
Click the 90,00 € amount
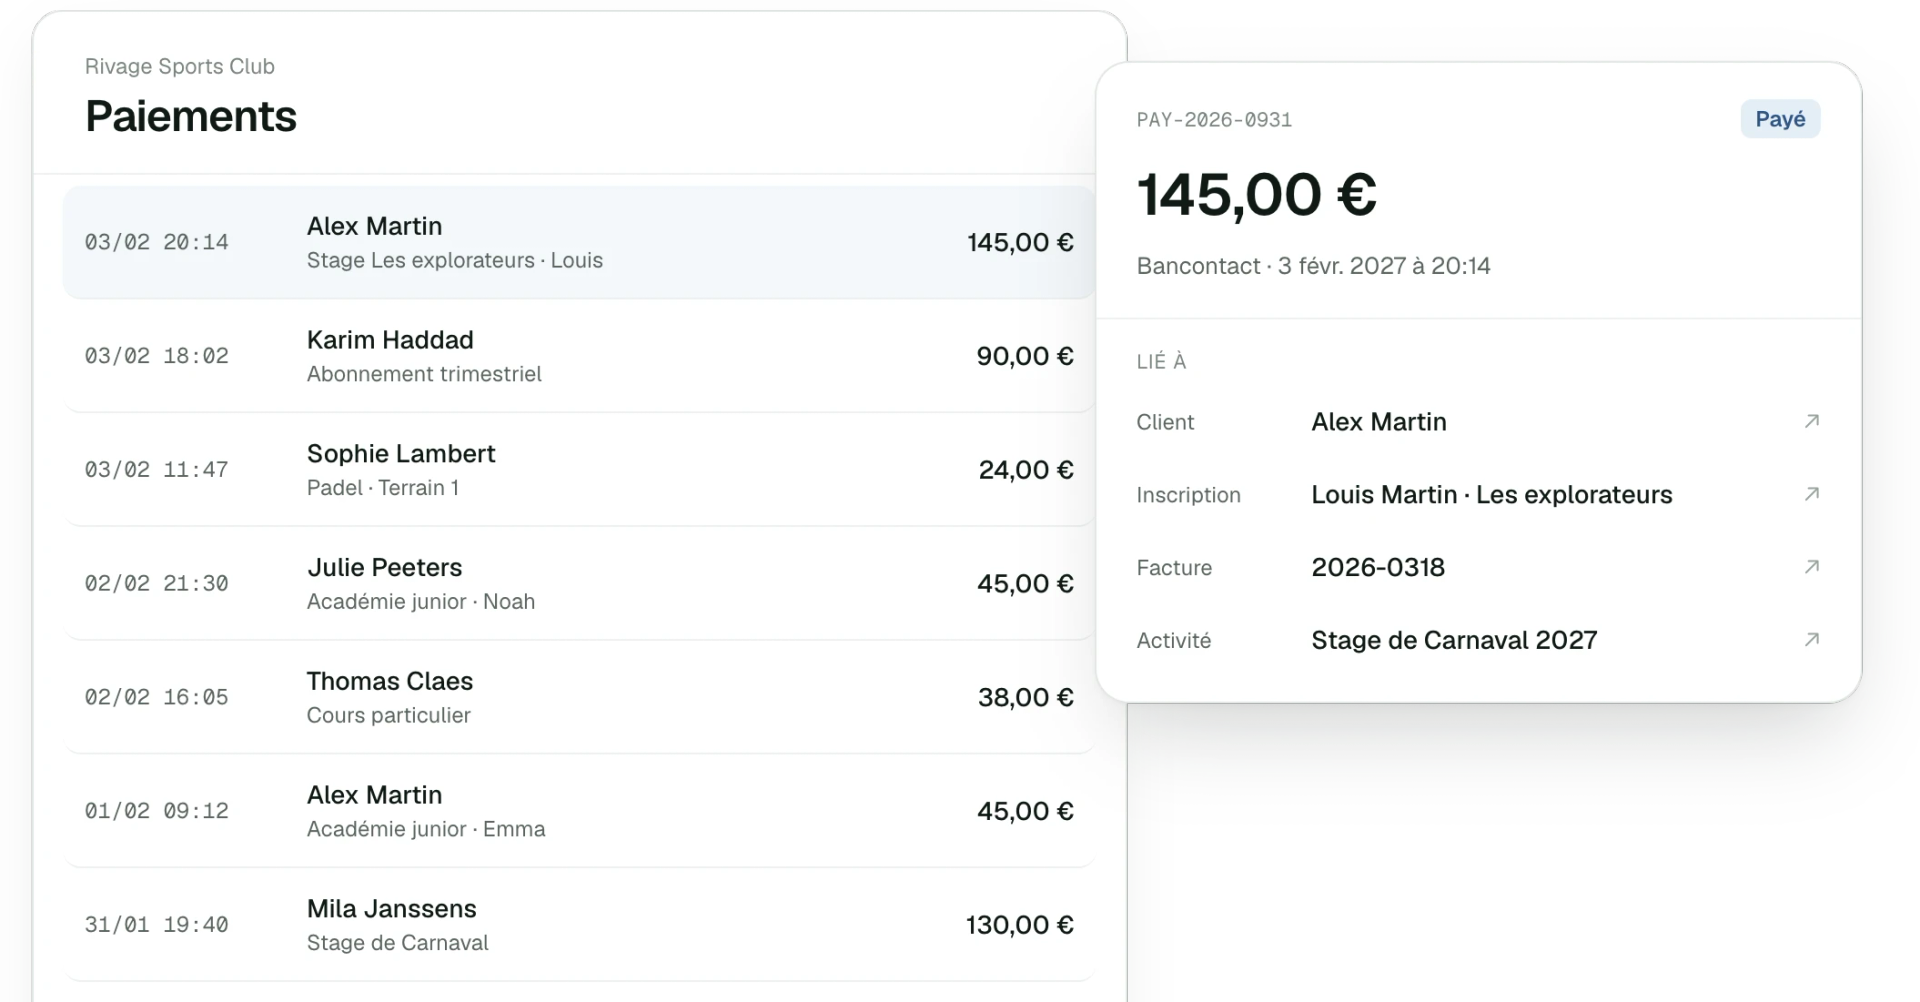1025,356
